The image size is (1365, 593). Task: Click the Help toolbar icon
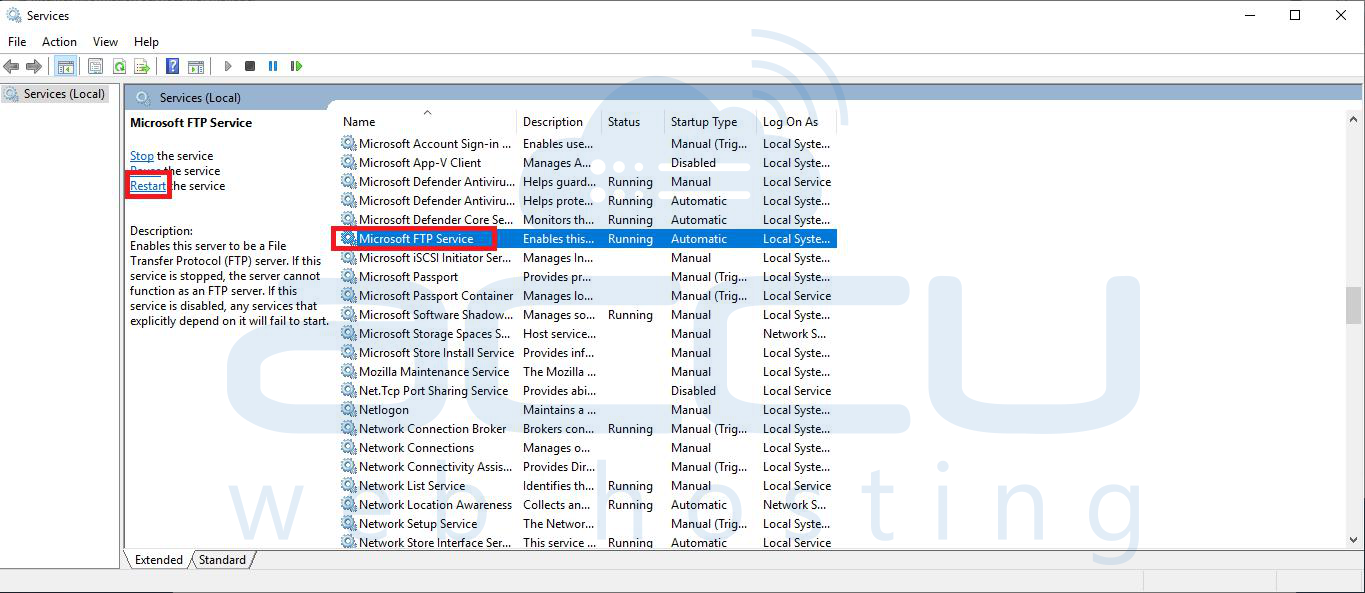click(x=171, y=66)
